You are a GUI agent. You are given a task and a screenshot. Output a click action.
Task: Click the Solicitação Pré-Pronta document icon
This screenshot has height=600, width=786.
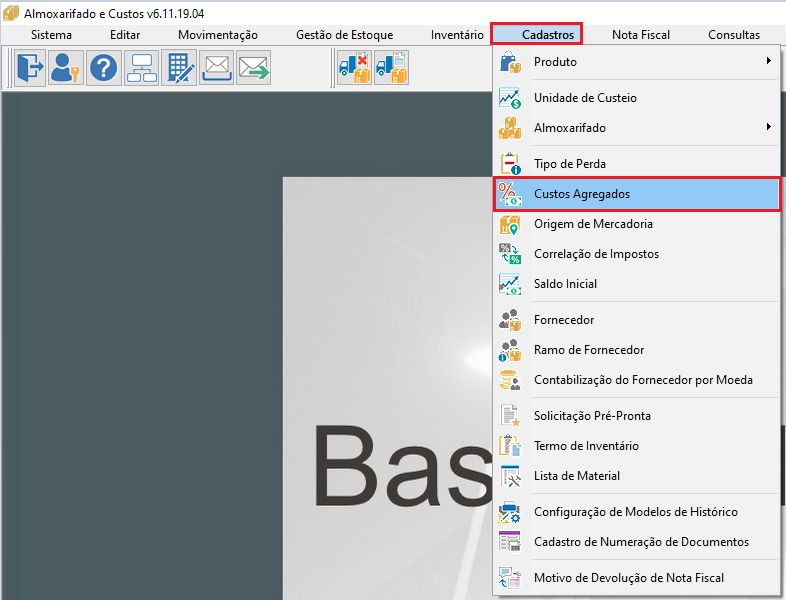[x=510, y=416]
